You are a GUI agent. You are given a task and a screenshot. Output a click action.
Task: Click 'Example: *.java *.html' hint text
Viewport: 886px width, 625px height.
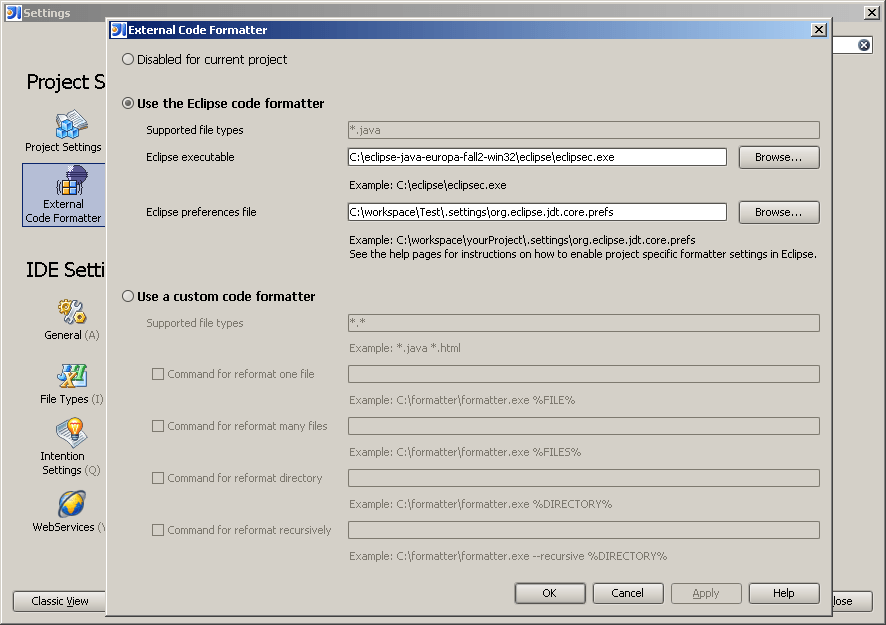pos(405,348)
